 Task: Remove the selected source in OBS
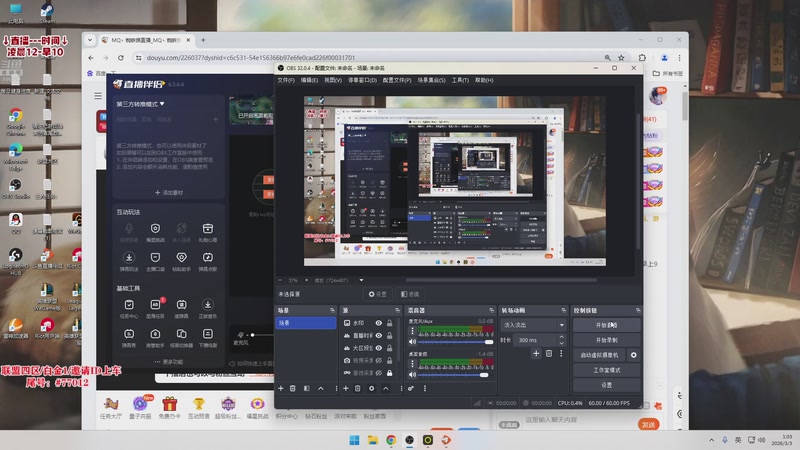[x=358, y=388]
